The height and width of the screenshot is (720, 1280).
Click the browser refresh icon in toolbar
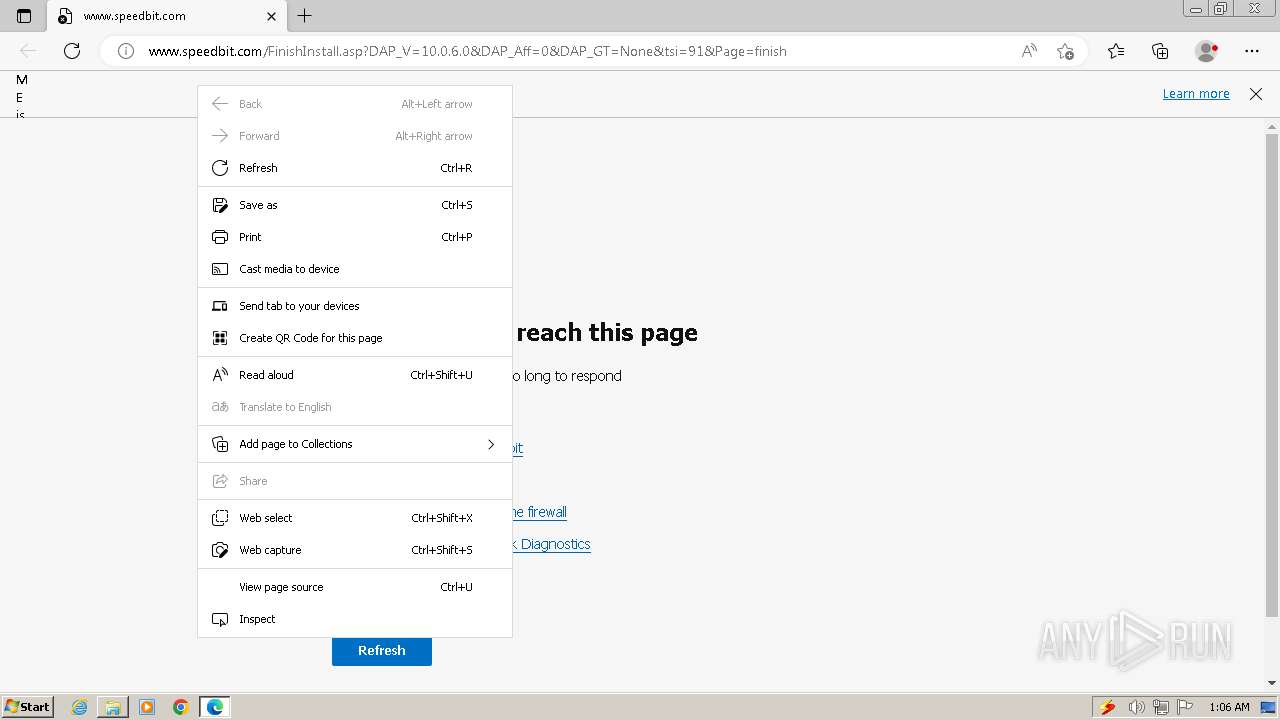coord(72,51)
